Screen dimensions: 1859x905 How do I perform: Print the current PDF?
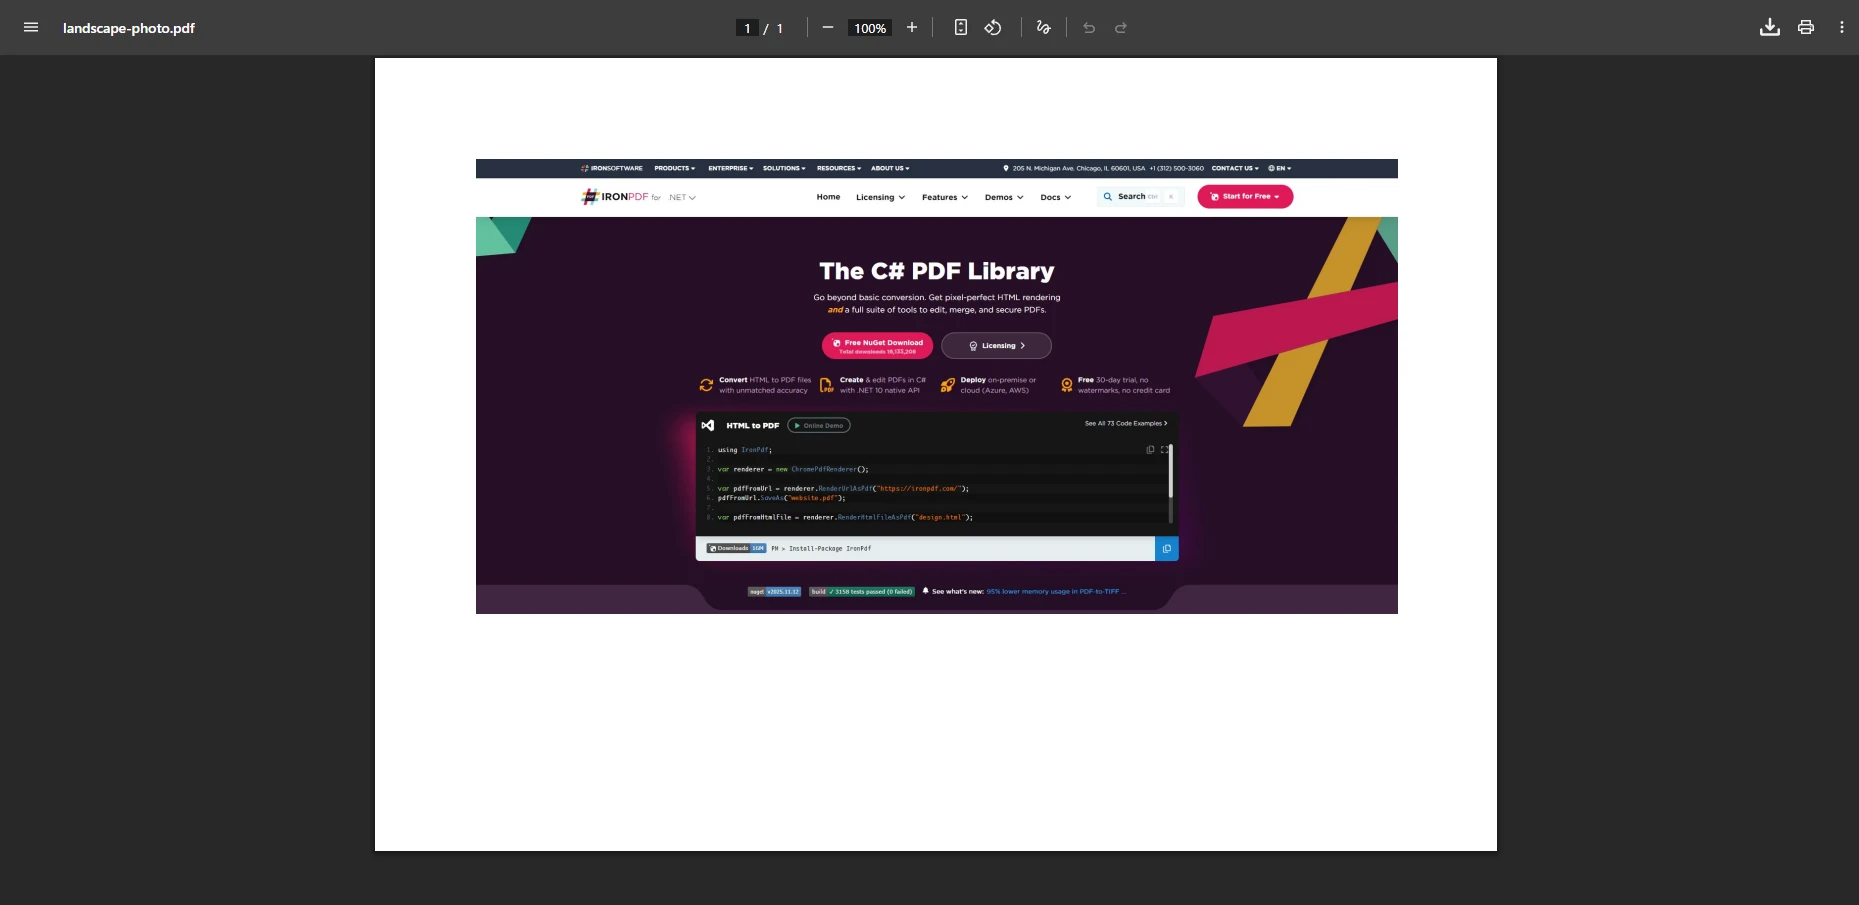click(1806, 27)
